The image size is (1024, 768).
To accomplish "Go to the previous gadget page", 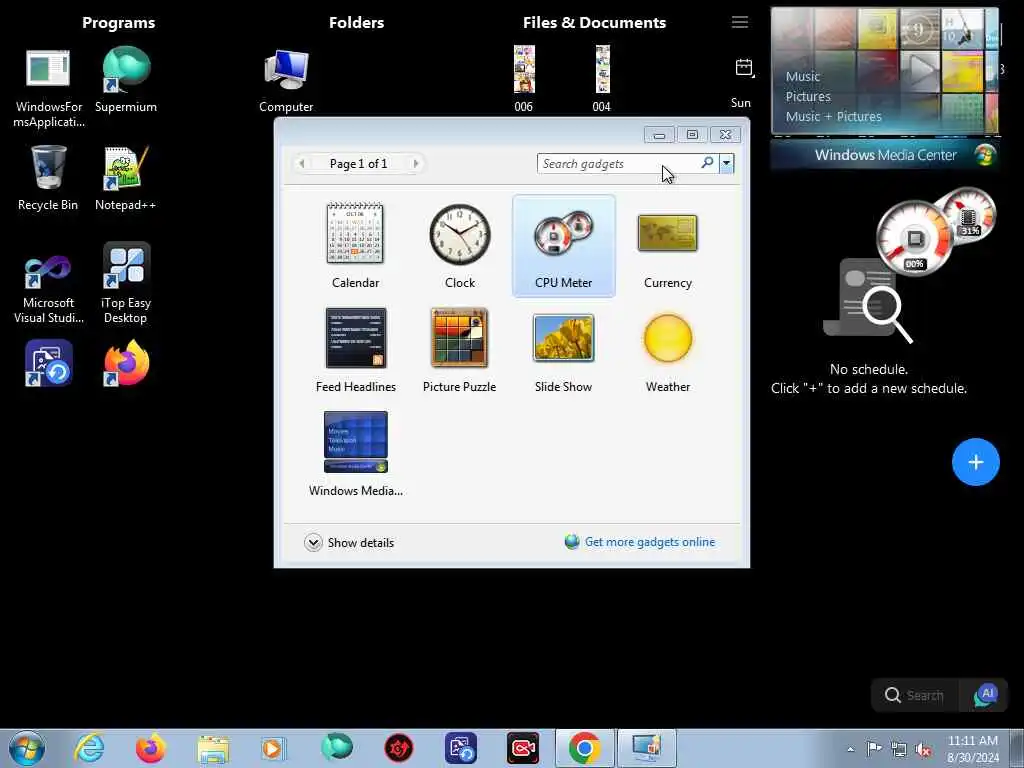I will point(301,163).
